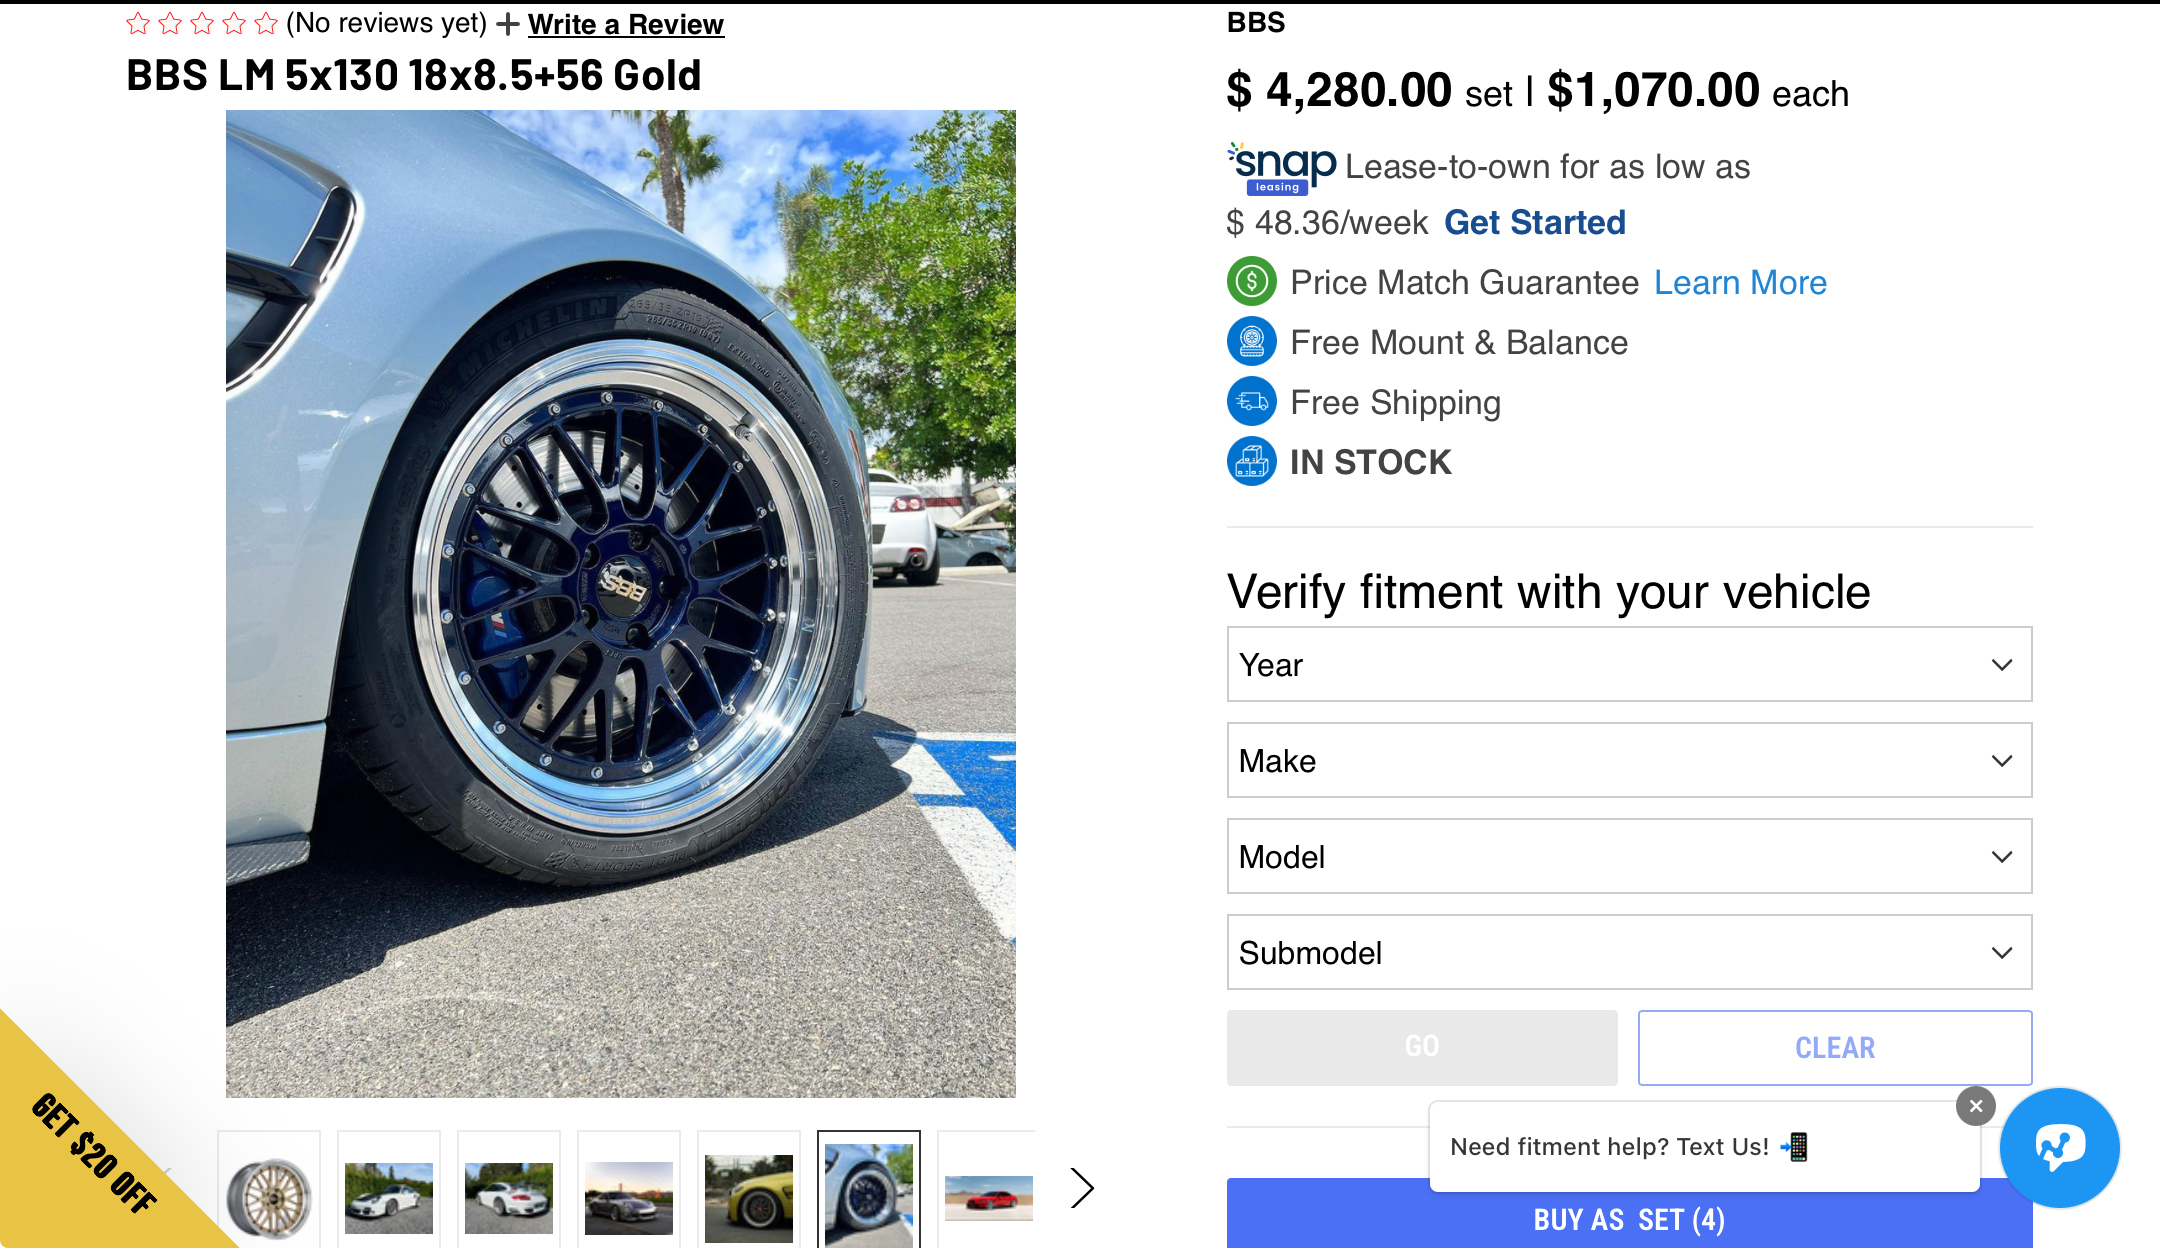This screenshot has width=2160, height=1248.
Task: Select the Model dropdown
Action: pos(1629,857)
